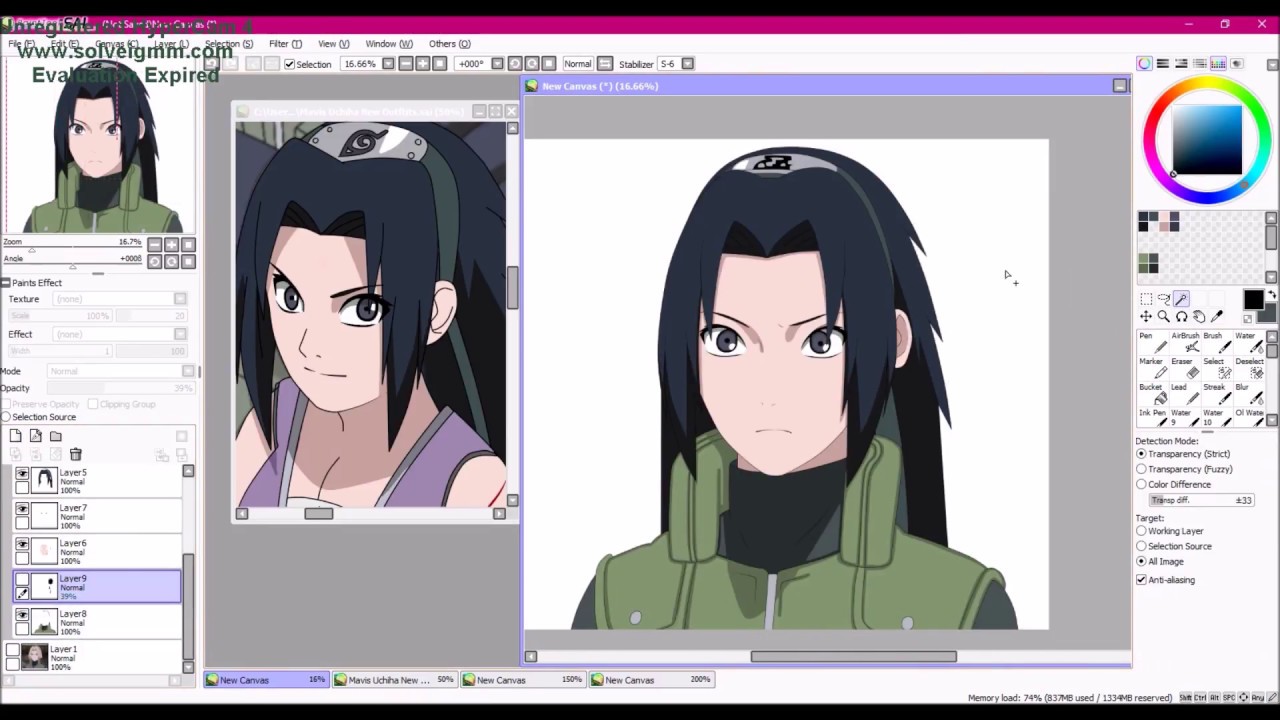This screenshot has width=1280, height=720.
Task: Hide Layer8 using its eye icon
Action: point(22,615)
